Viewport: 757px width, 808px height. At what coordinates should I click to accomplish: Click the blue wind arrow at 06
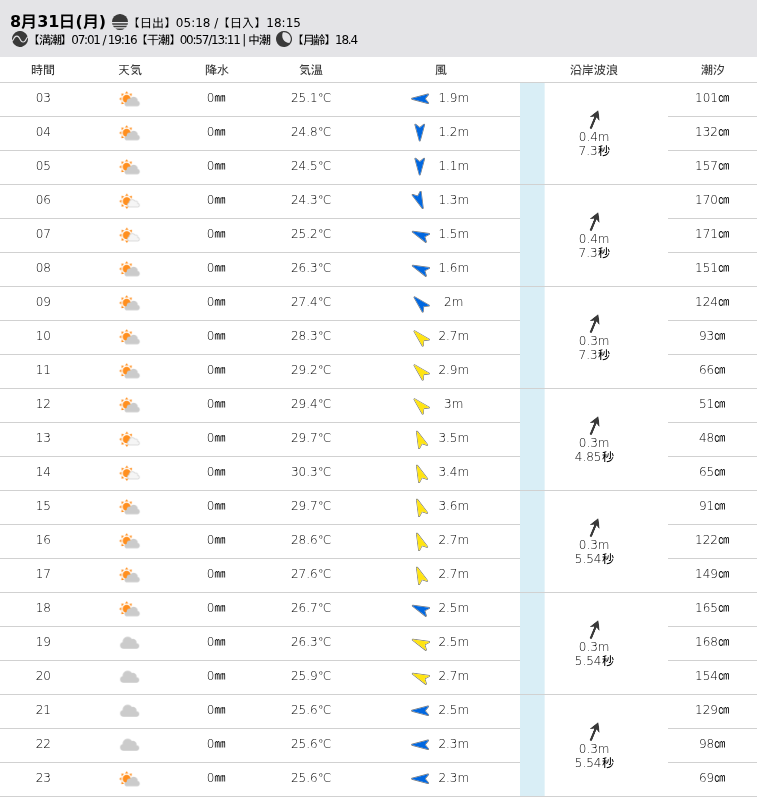coord(418,199)
